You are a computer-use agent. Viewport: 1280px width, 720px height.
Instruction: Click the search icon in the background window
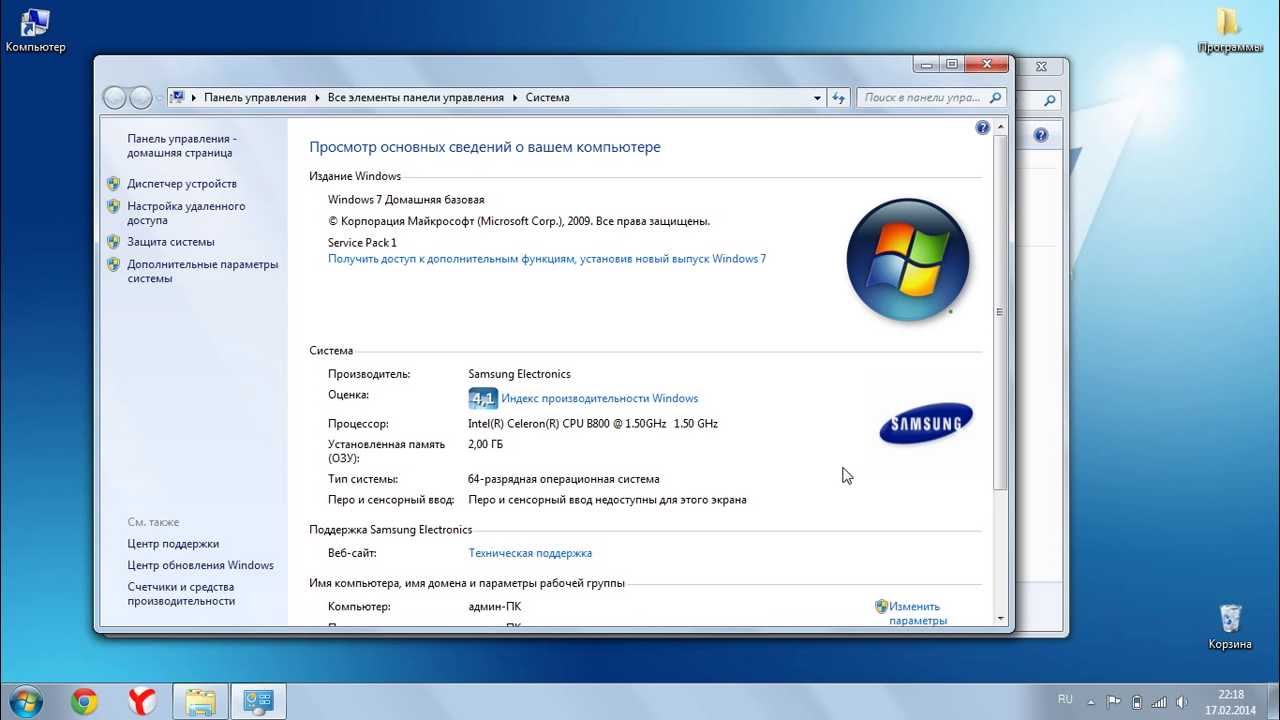tap(1049, 101)
